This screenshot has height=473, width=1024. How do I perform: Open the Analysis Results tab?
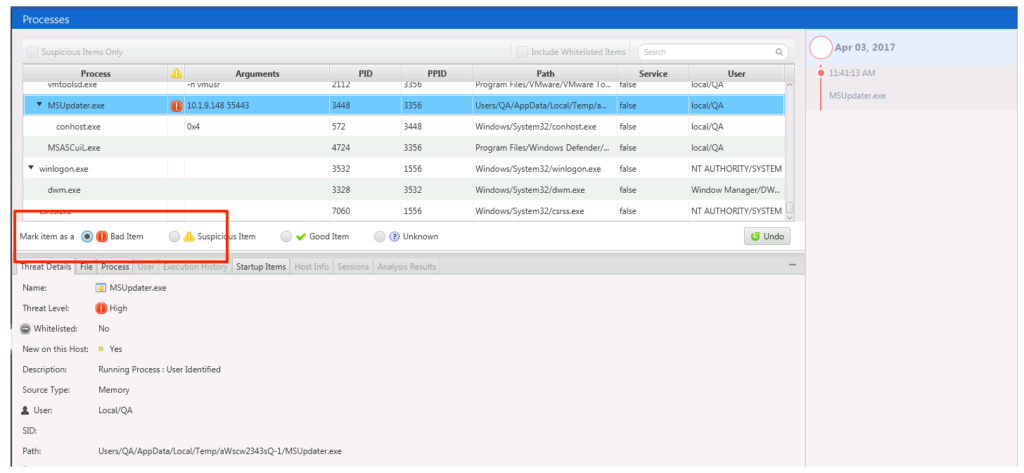pyautogui.click(x=406, y=267)
